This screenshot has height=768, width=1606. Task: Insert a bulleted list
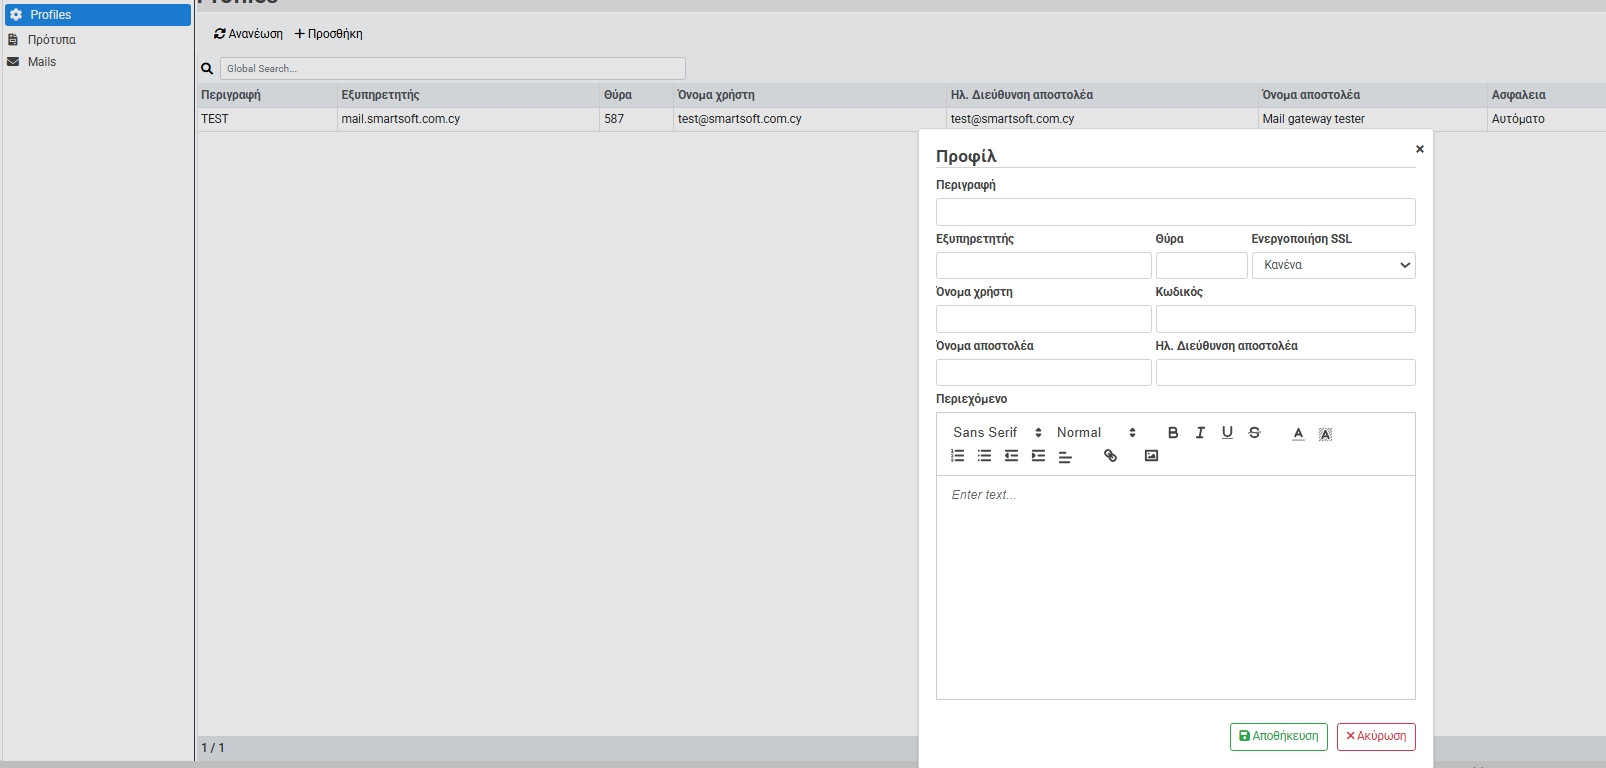(984, 456)
